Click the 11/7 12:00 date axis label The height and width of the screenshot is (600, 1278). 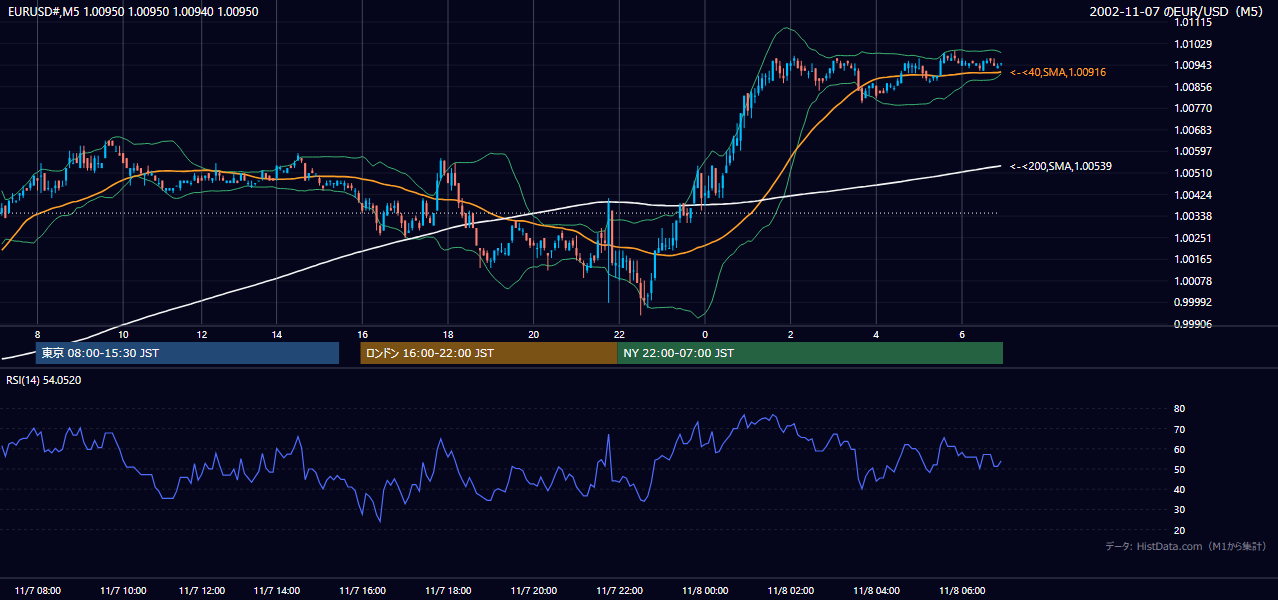pyautogui.click(x=201, y=591)
